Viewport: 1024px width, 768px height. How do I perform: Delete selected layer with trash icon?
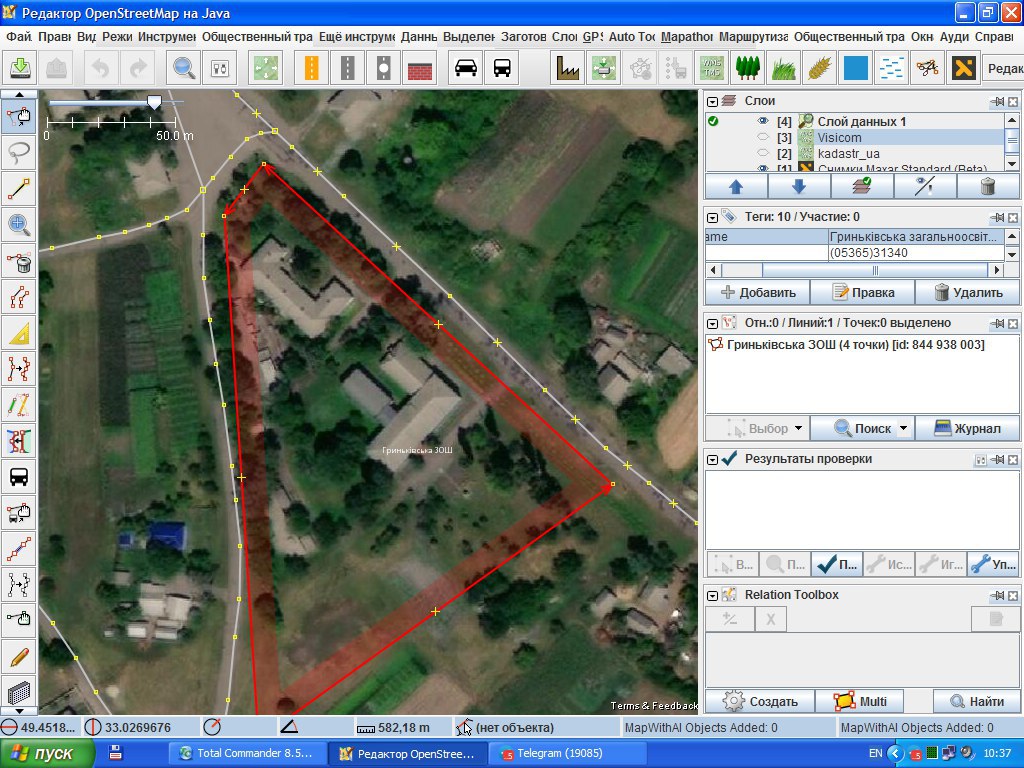click(x=988, y=187)
